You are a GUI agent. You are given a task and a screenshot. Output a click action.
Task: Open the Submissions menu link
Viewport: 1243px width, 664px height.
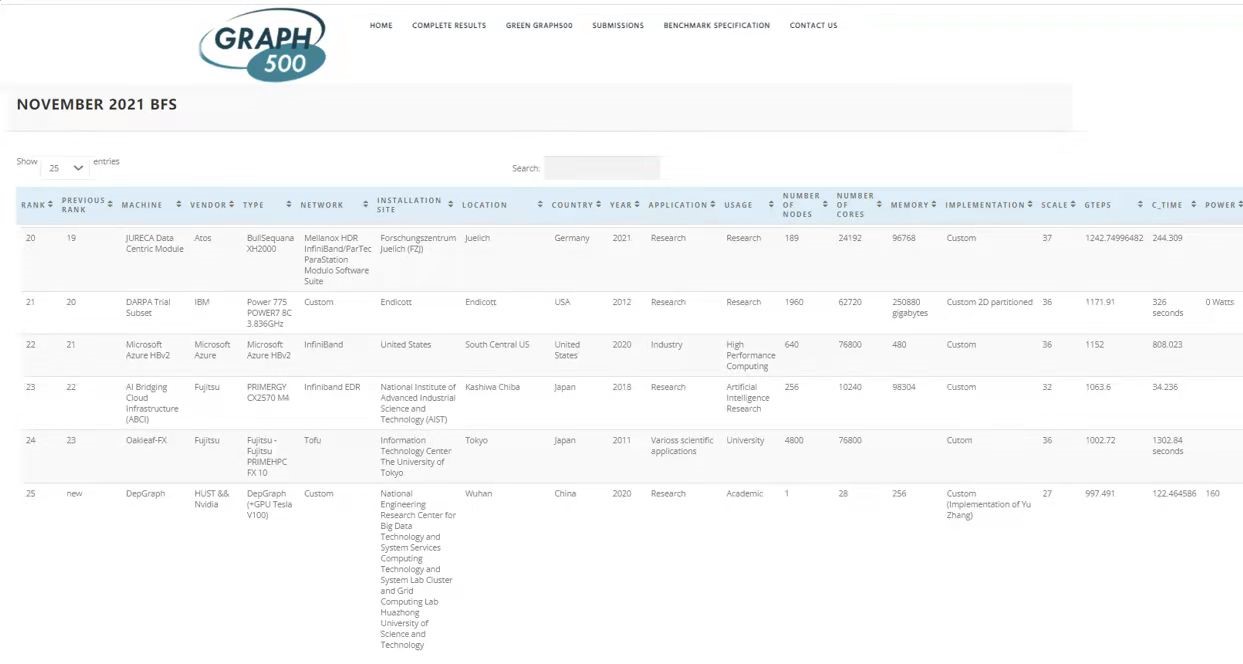point(618,26)
